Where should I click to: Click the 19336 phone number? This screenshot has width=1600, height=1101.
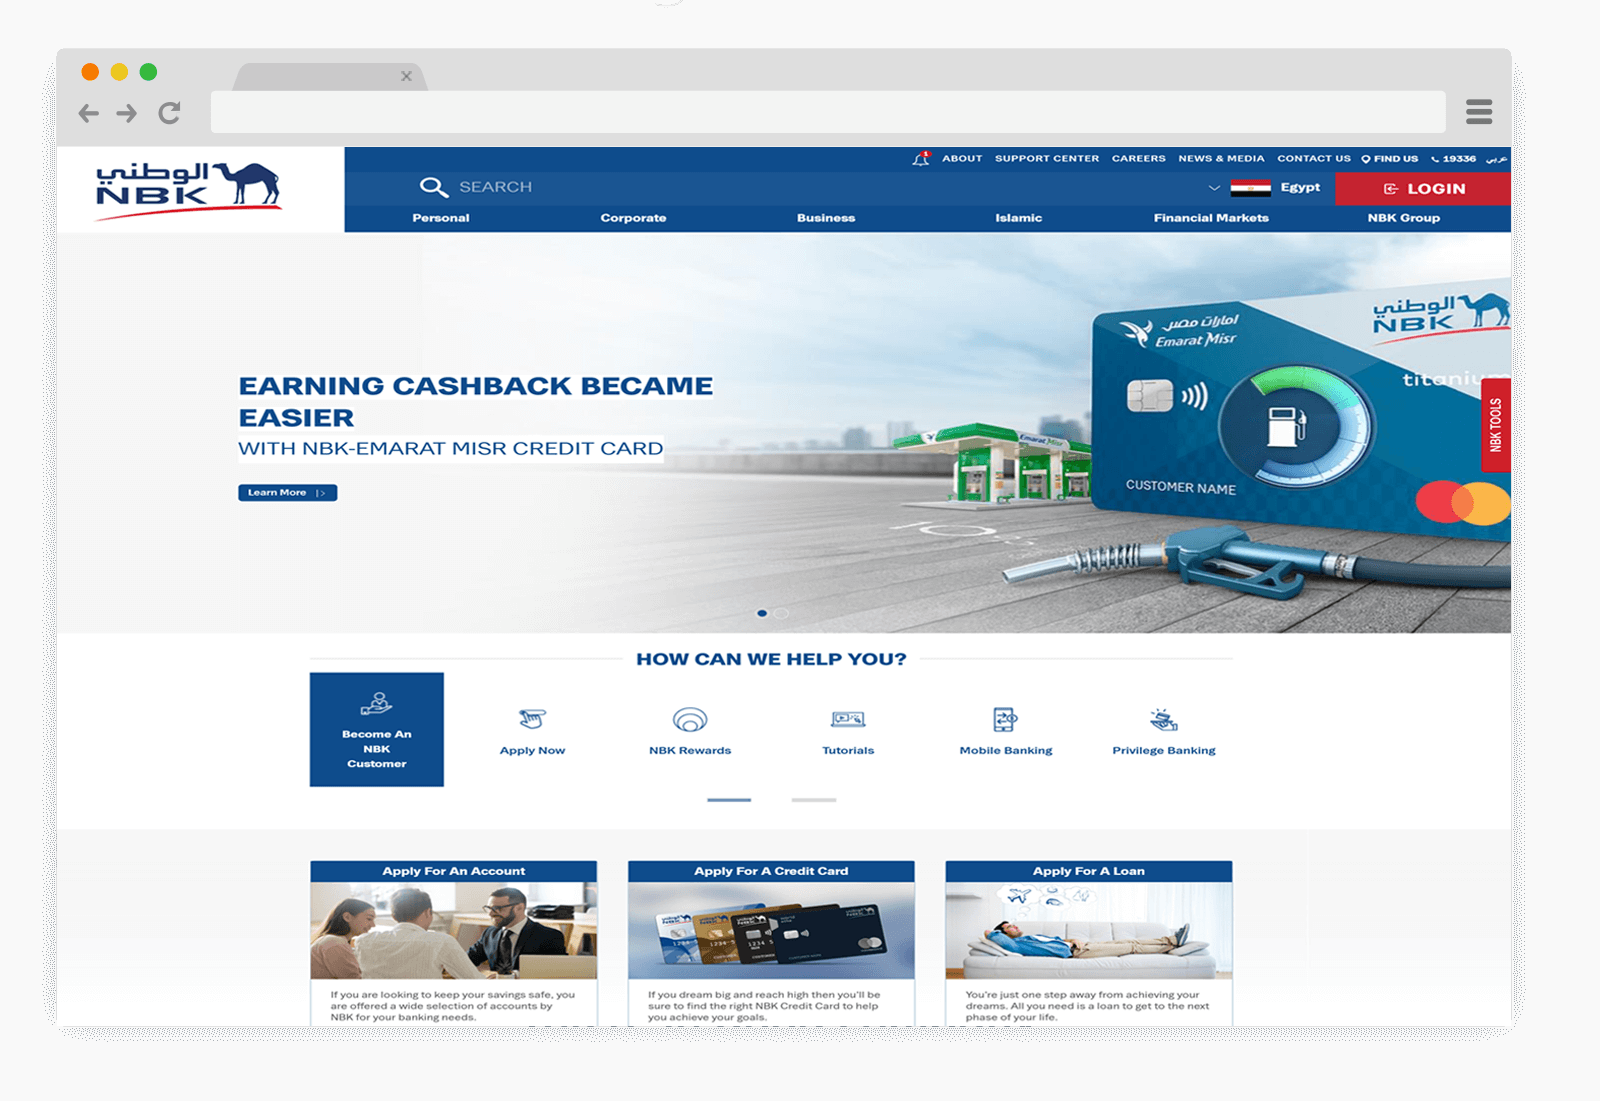pos(1454,158)
